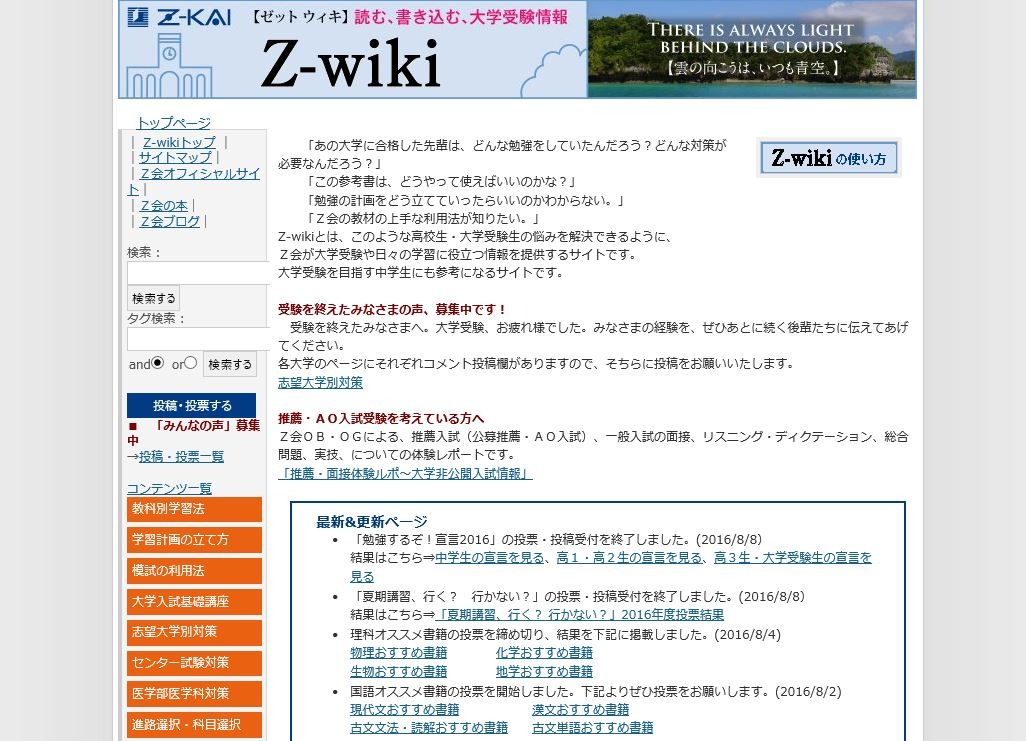The width and height of the screenshot is (1026, 741).
Task: Open the 大学入試基礎講座 sidebar menu item
Action: pyautogui.click(x=194, y=601)
